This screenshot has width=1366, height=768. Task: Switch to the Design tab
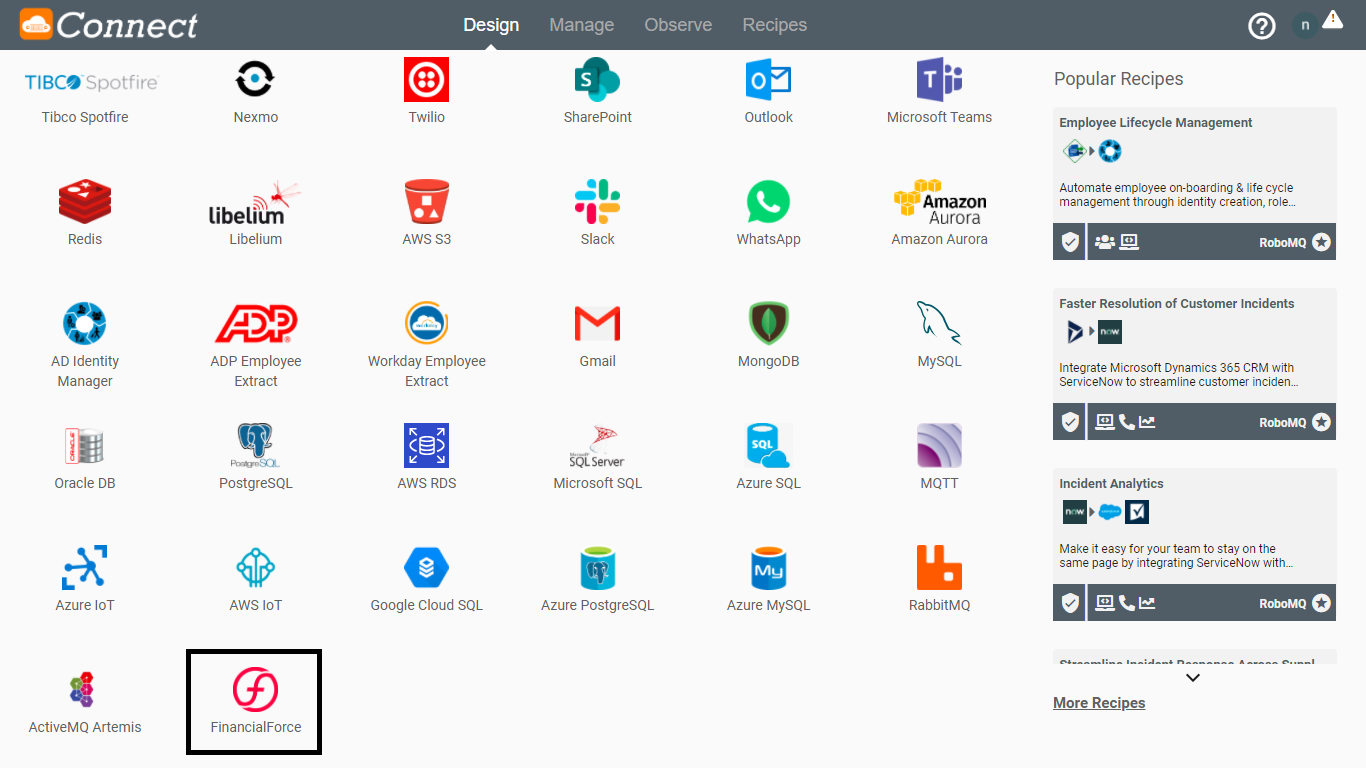(x=491, y=25)
